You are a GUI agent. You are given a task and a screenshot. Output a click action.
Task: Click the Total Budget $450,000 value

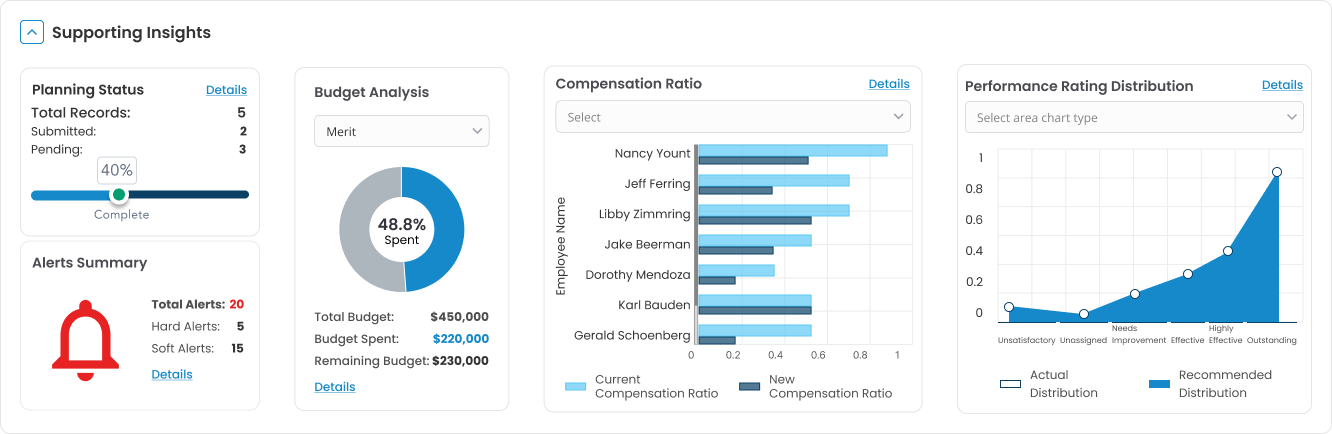[459, 317]
